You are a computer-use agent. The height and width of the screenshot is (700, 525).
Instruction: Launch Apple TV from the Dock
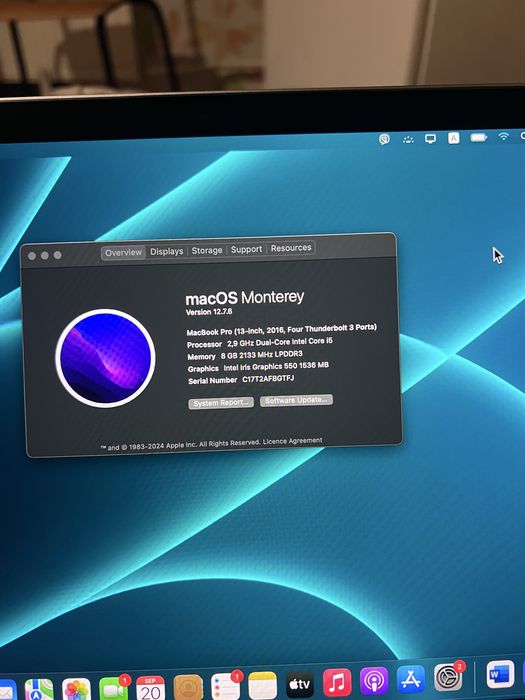point(300,684)
